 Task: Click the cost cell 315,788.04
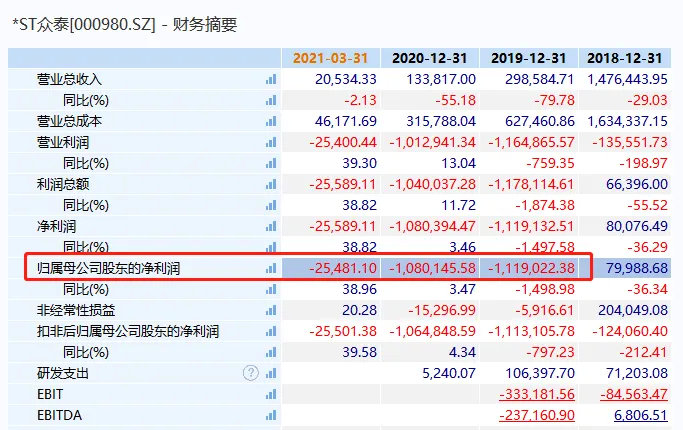tap(441, 121)
